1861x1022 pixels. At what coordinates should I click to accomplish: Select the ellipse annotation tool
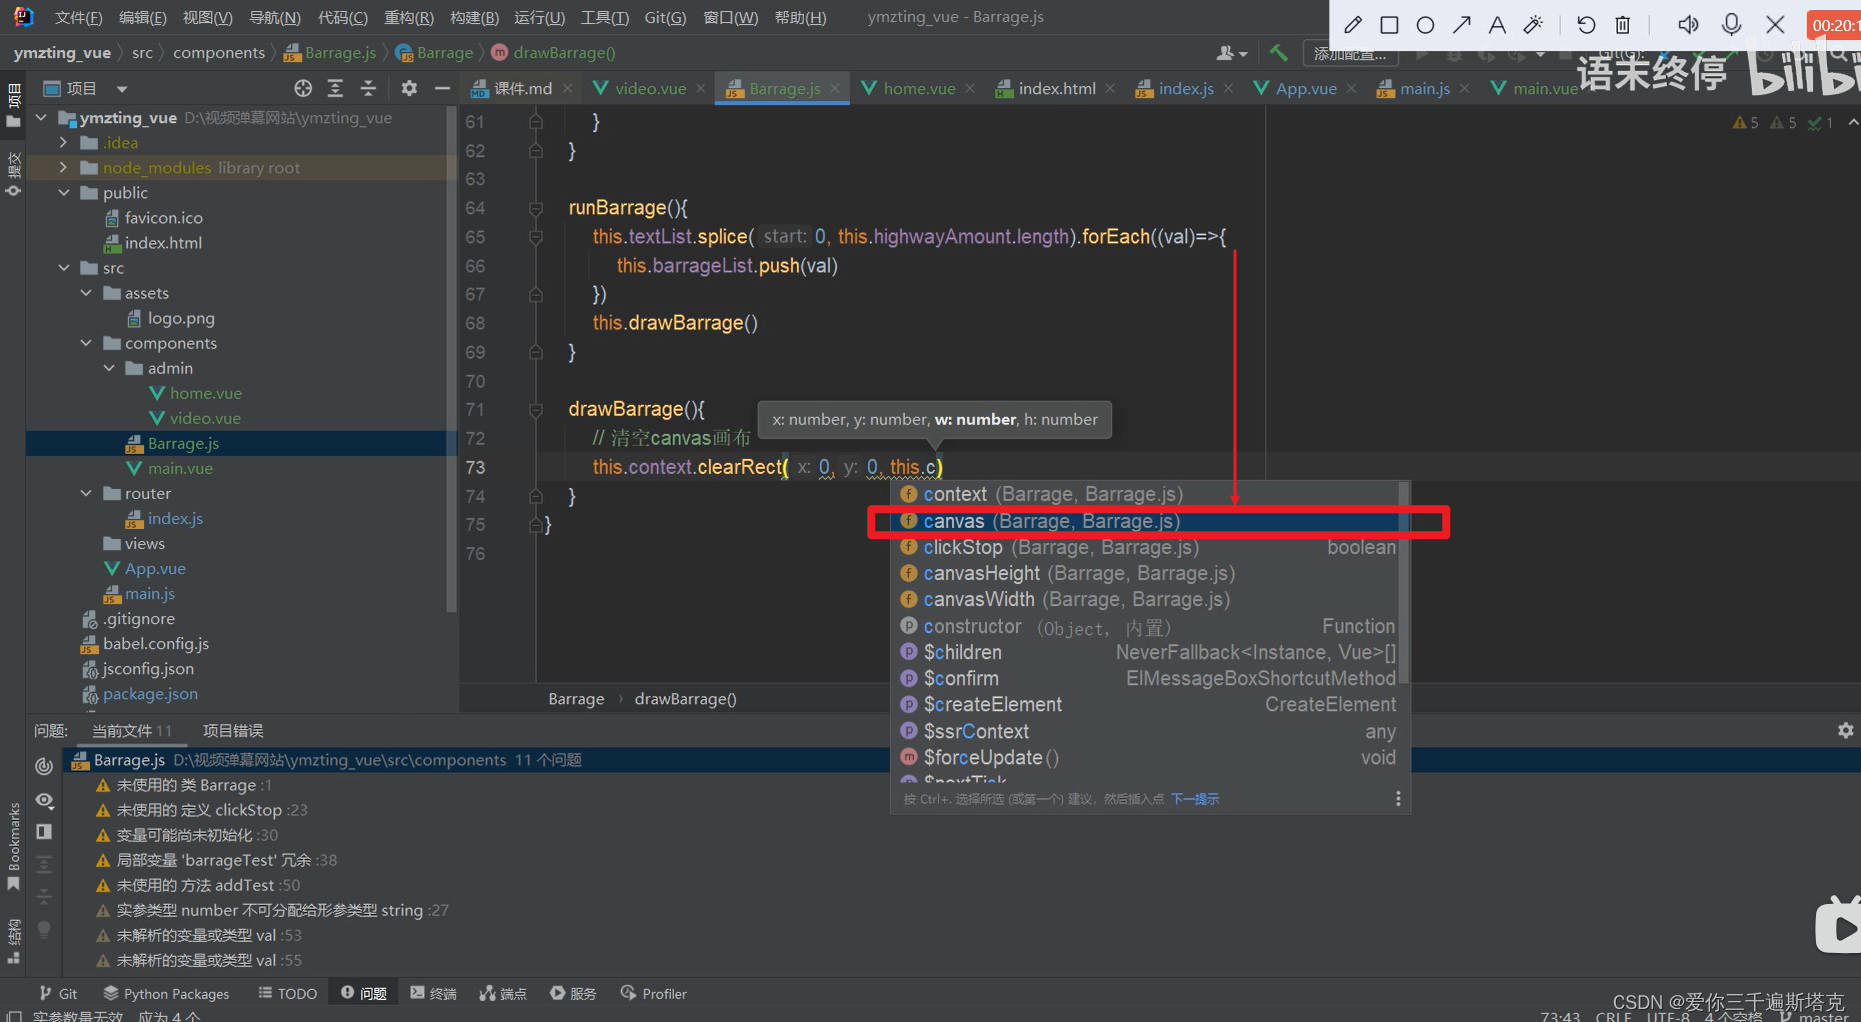(1425, 24)
